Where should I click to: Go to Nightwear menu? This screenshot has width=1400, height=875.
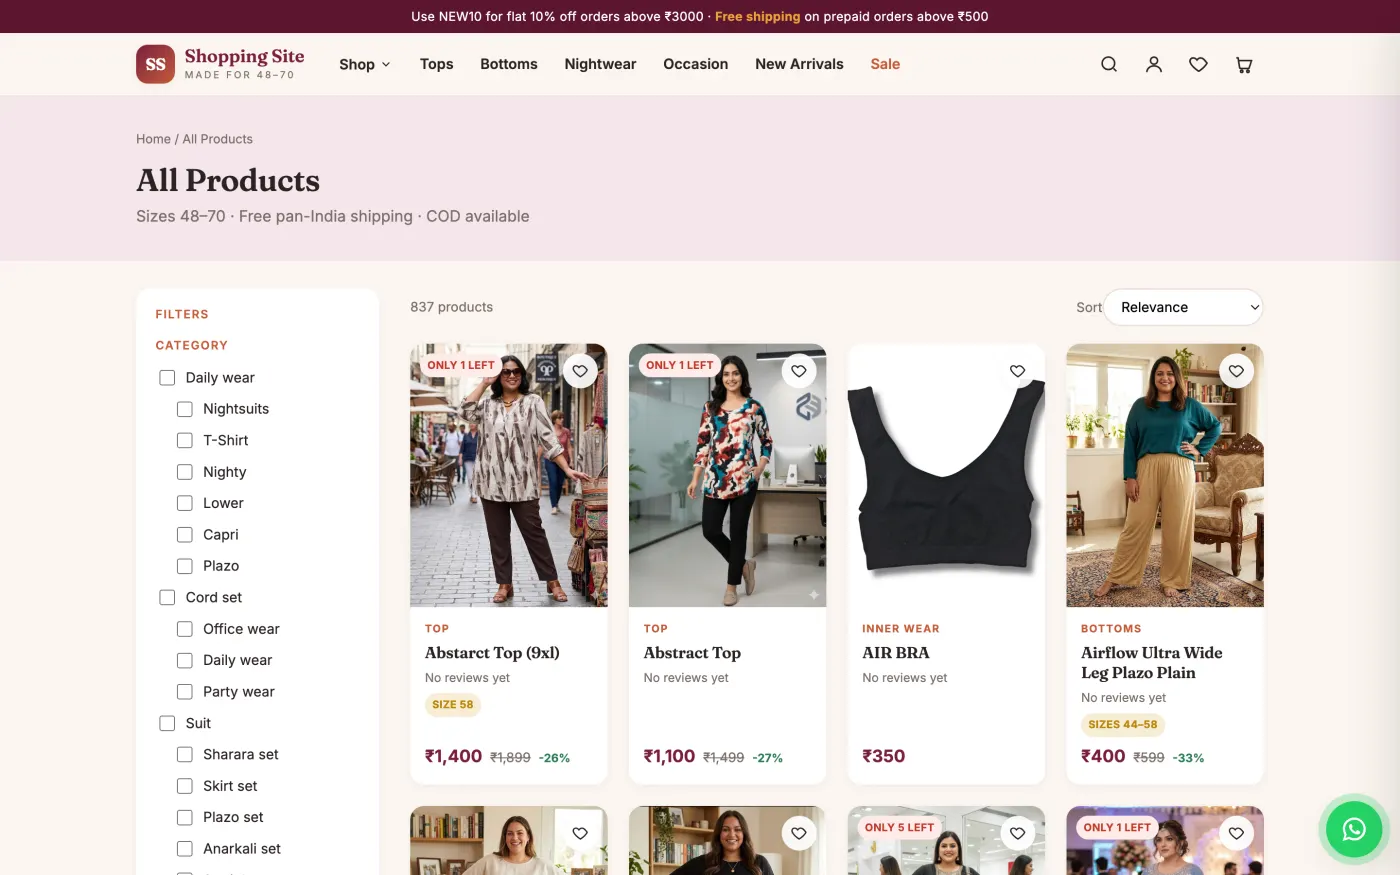(600, 64)
